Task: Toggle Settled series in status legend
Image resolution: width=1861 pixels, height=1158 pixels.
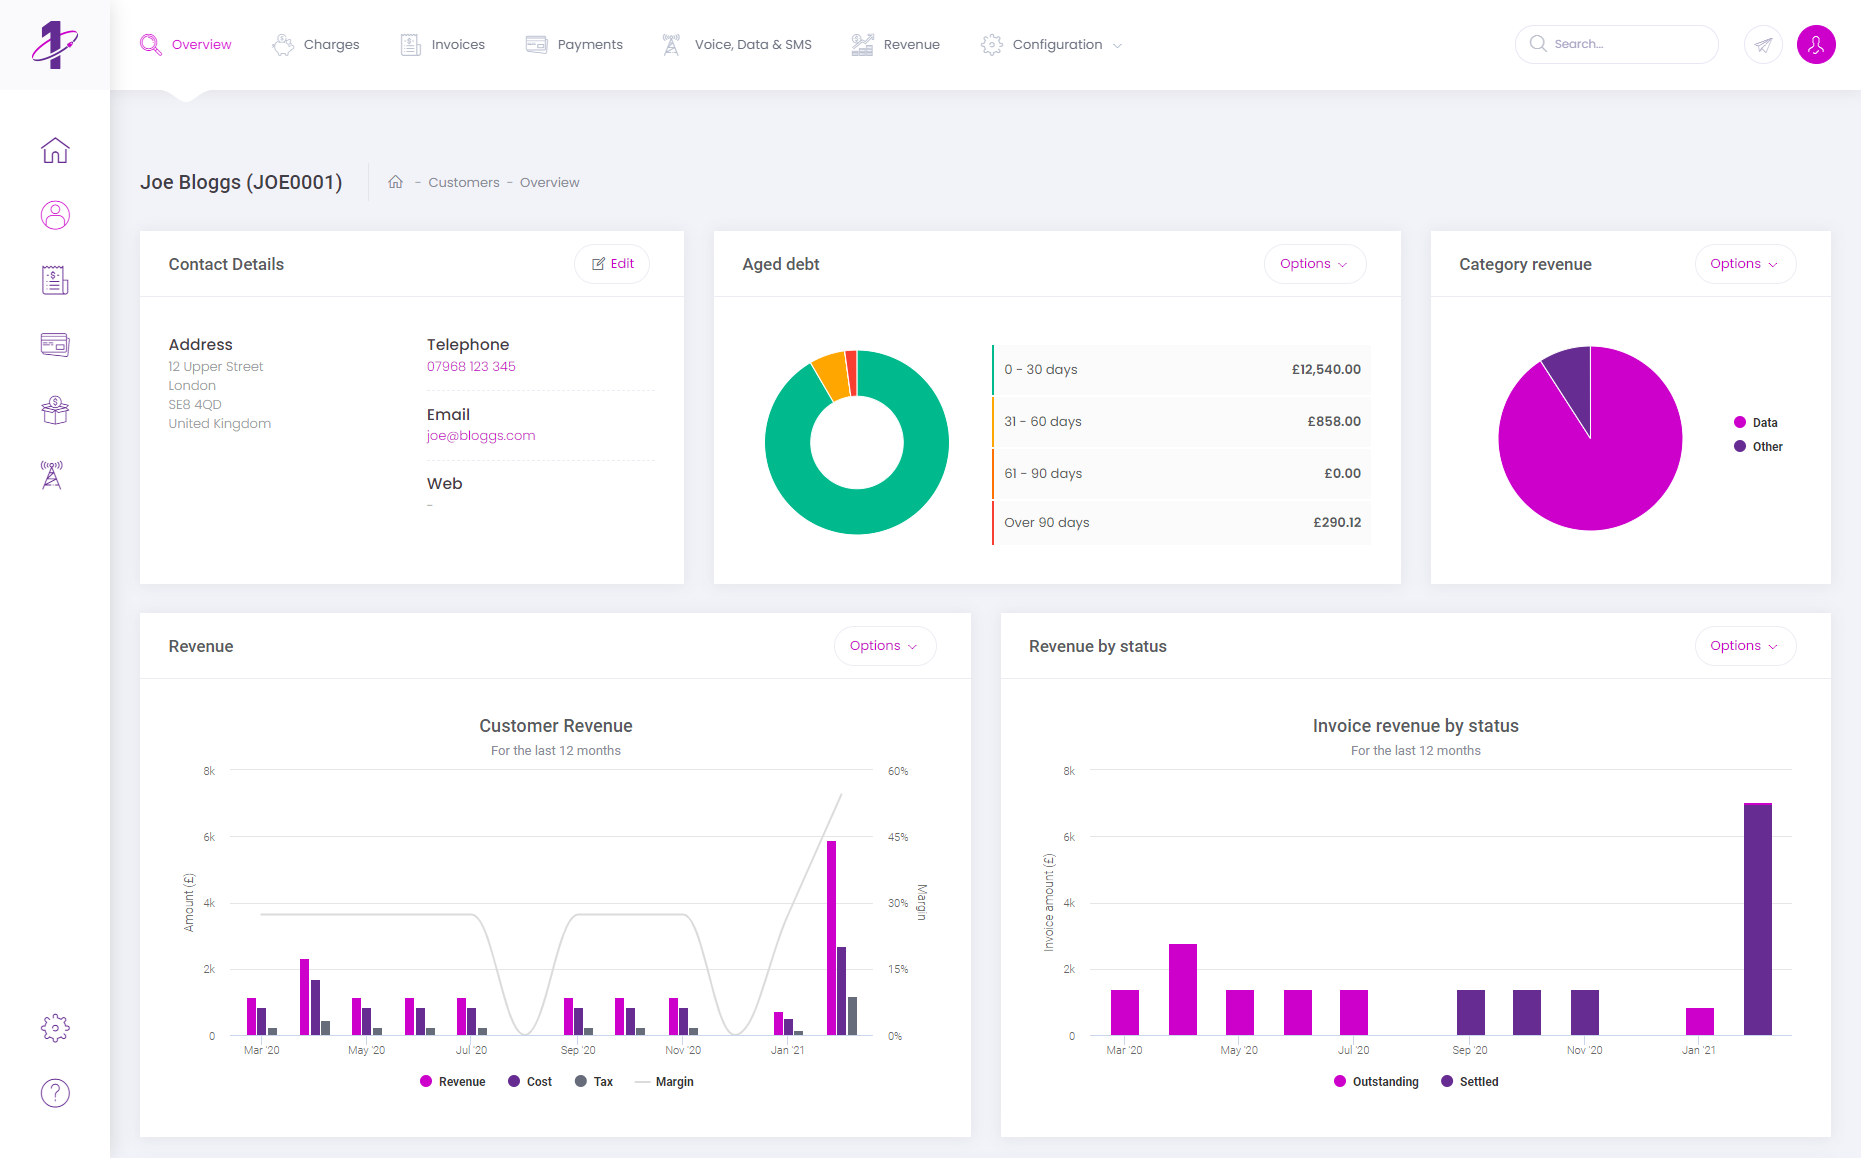Action: (x=1470, y=1082)
